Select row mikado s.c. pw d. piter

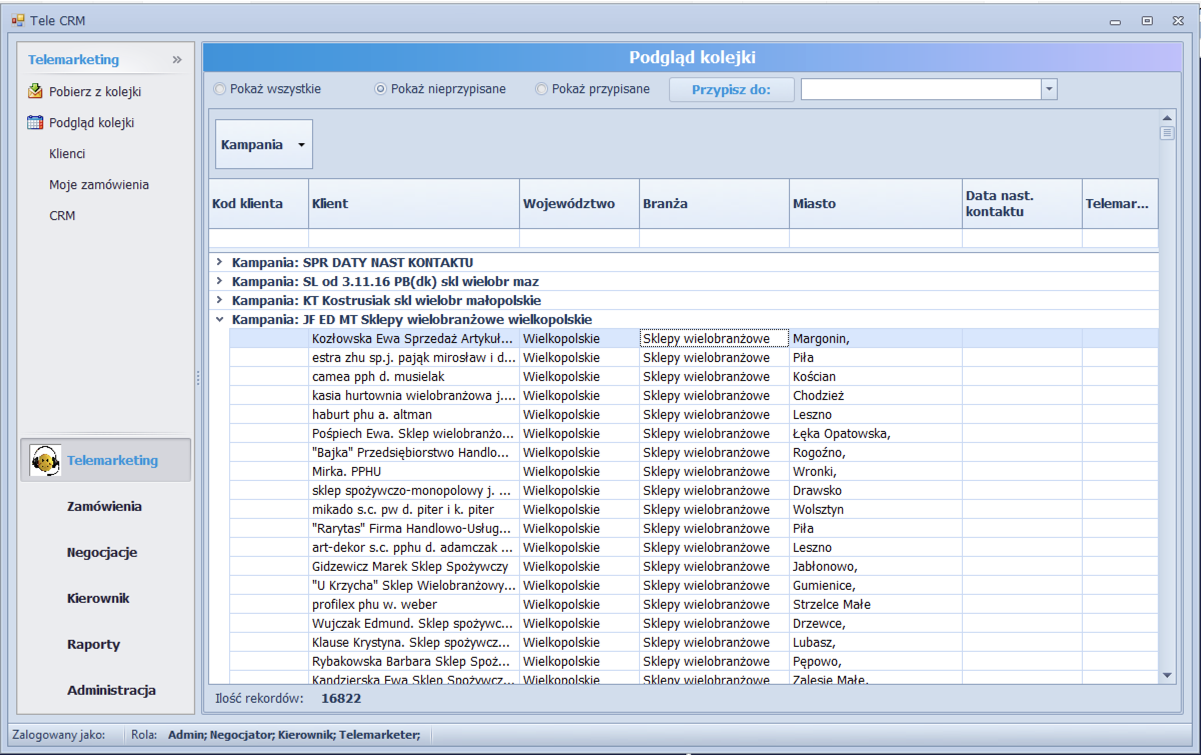694,510
